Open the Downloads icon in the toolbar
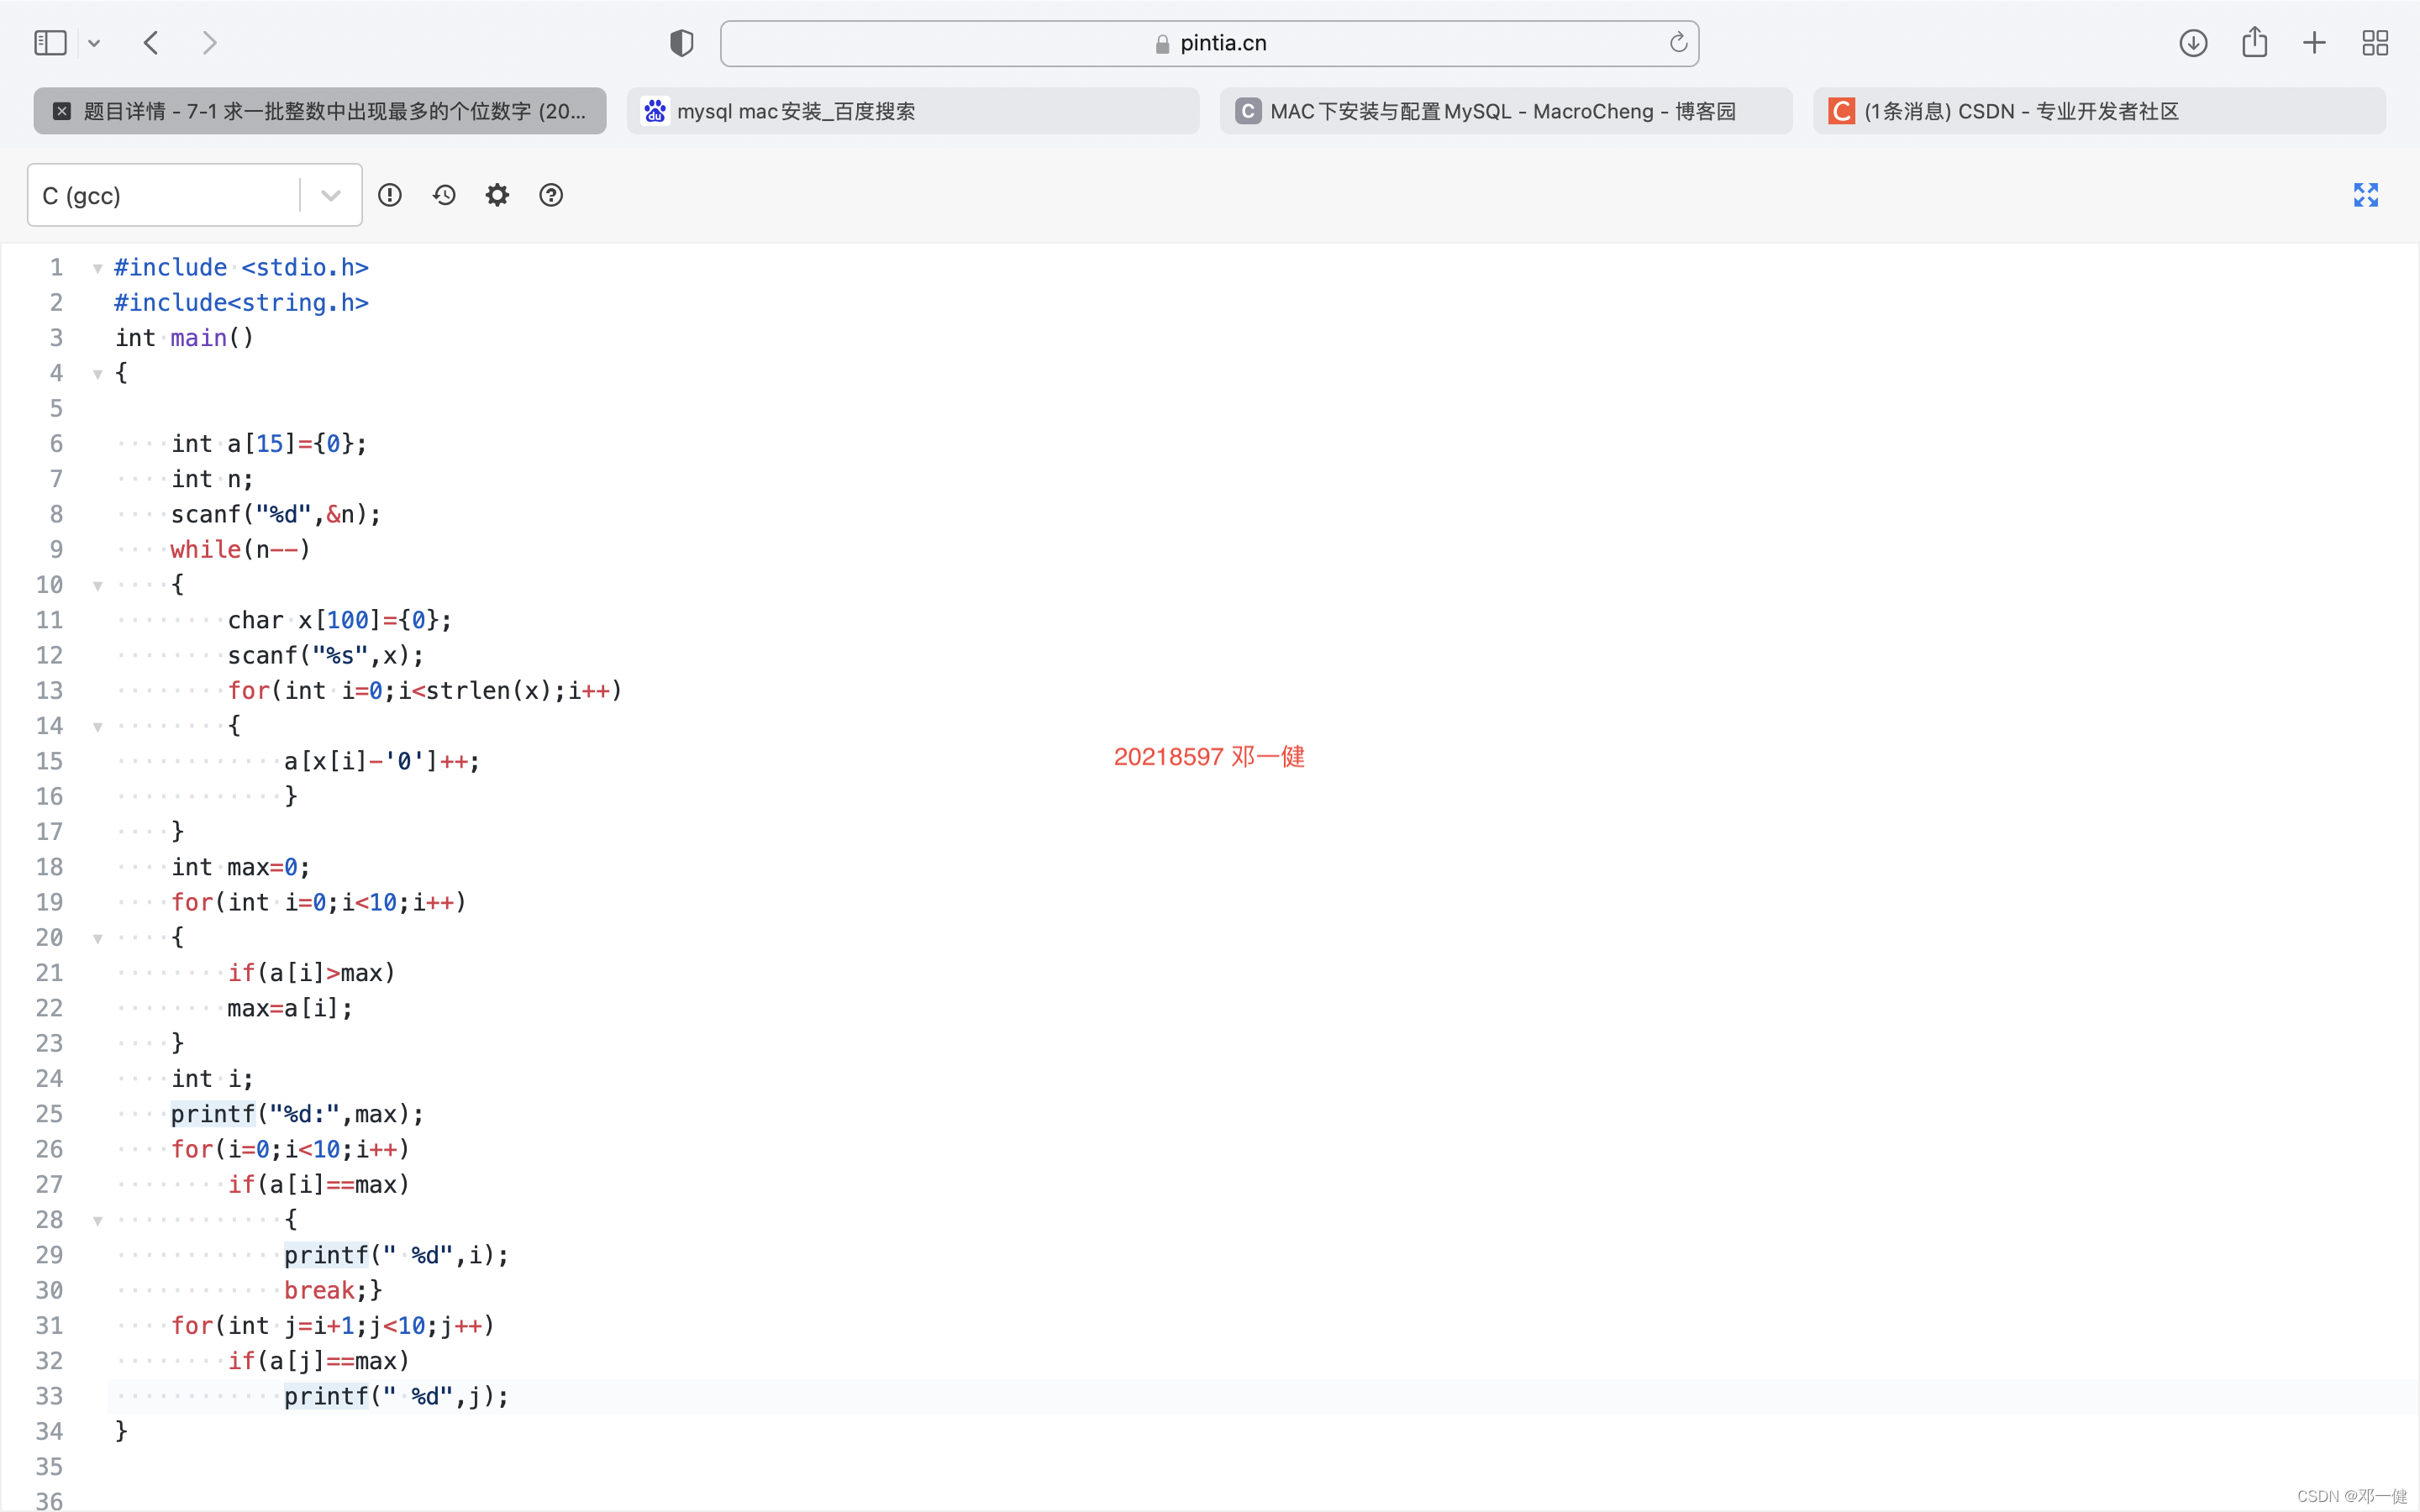This screenshot has width=2420, height=1512. (x=2193, y=43)
